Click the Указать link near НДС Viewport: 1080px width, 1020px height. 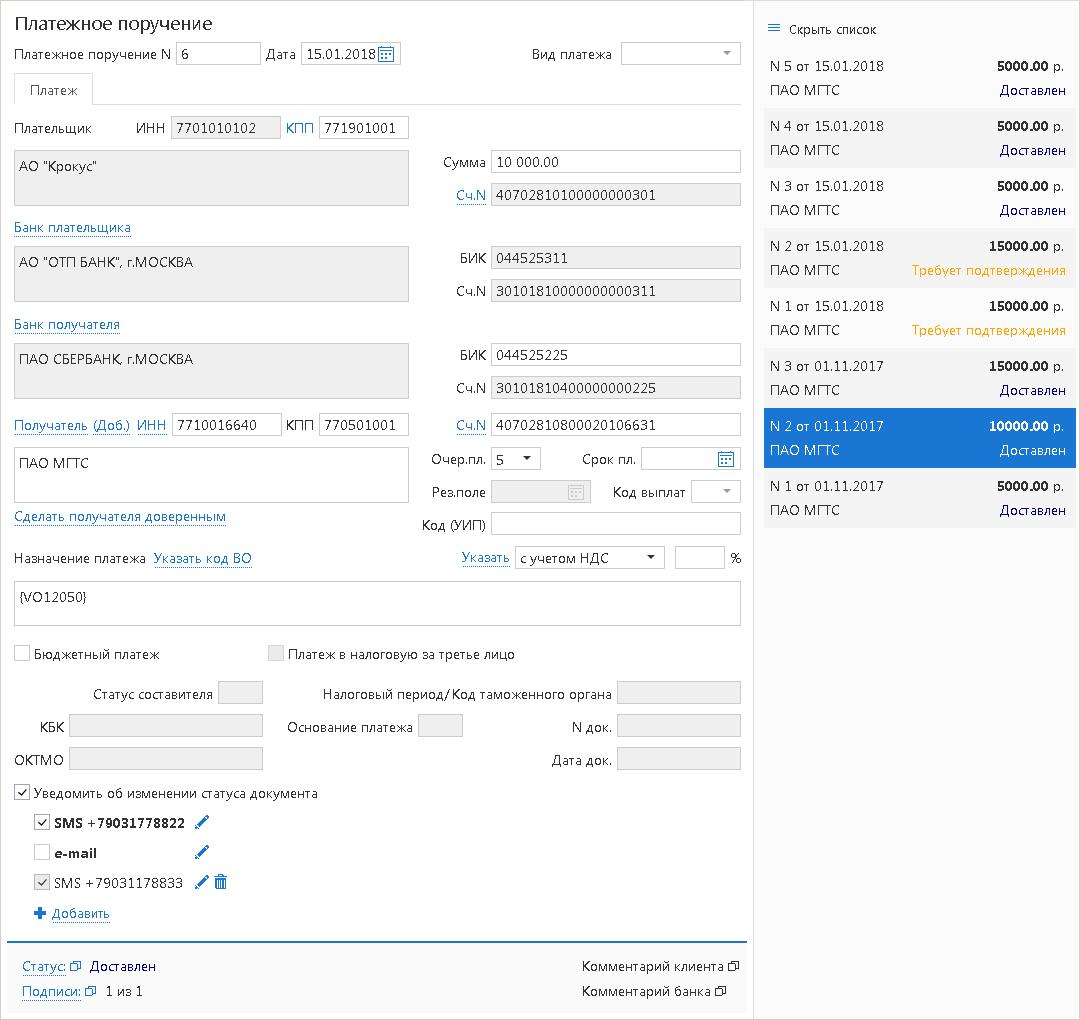tap(486, 558)
